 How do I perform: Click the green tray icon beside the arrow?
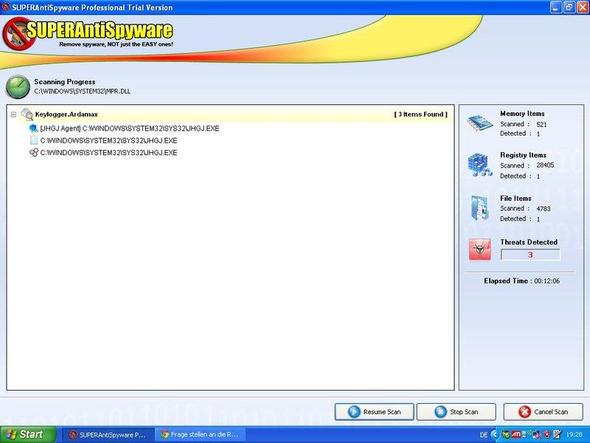tap(507, 435)
